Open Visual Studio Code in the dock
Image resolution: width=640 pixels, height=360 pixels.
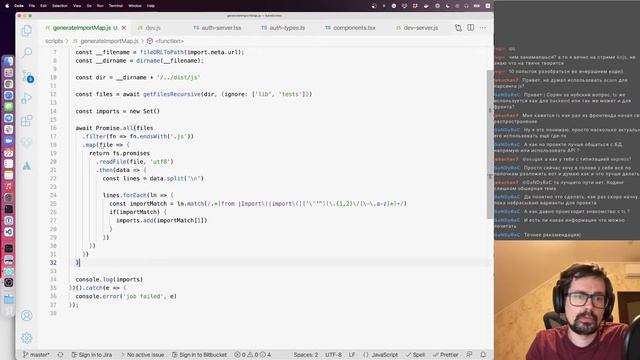(x=9, y=232)
